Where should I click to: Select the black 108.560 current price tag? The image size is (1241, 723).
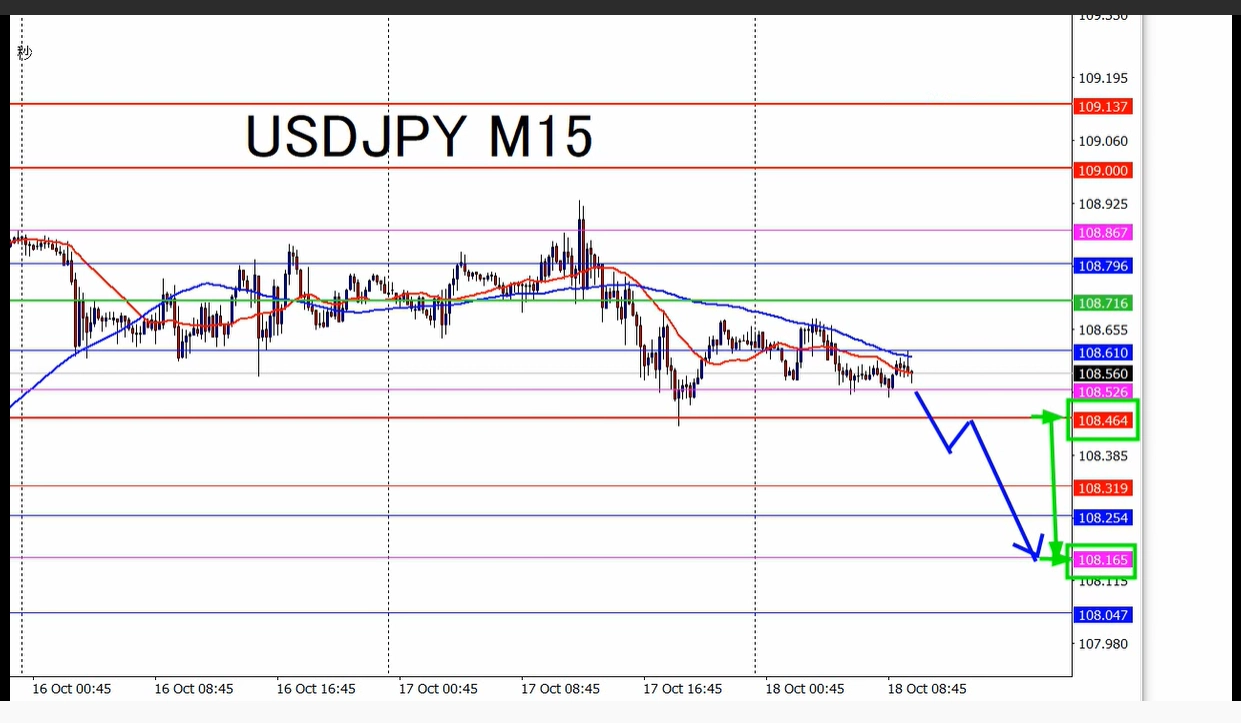pos(1102,374)
